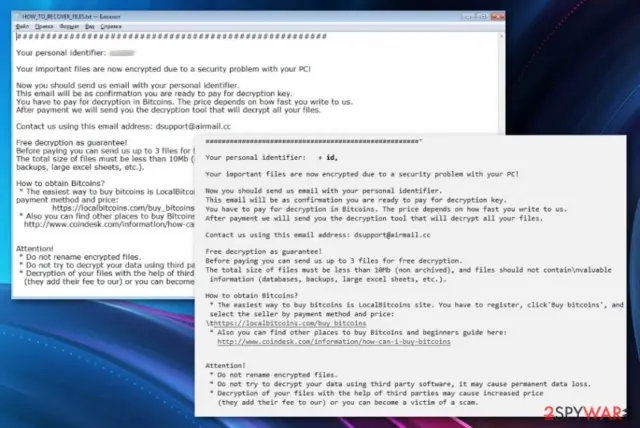Click 'Before paying you can send us' in gray note
Image resolution: width=640 pixels, height=428 pixels.
(333, 261)
